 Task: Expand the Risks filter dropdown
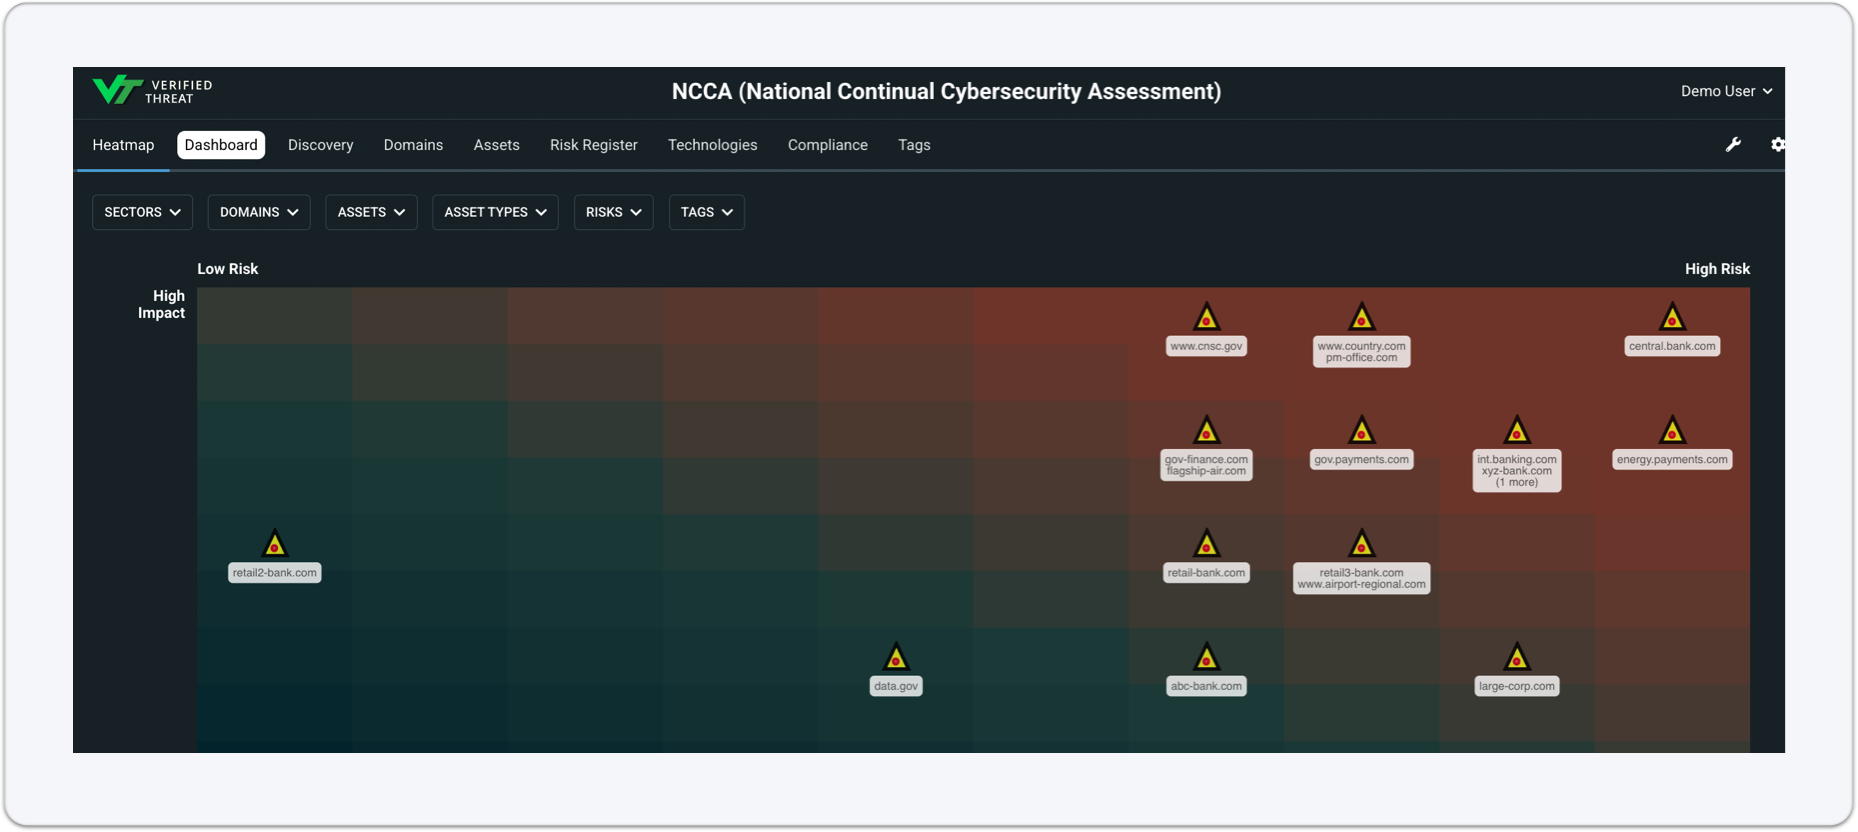[x=613, y=212]
